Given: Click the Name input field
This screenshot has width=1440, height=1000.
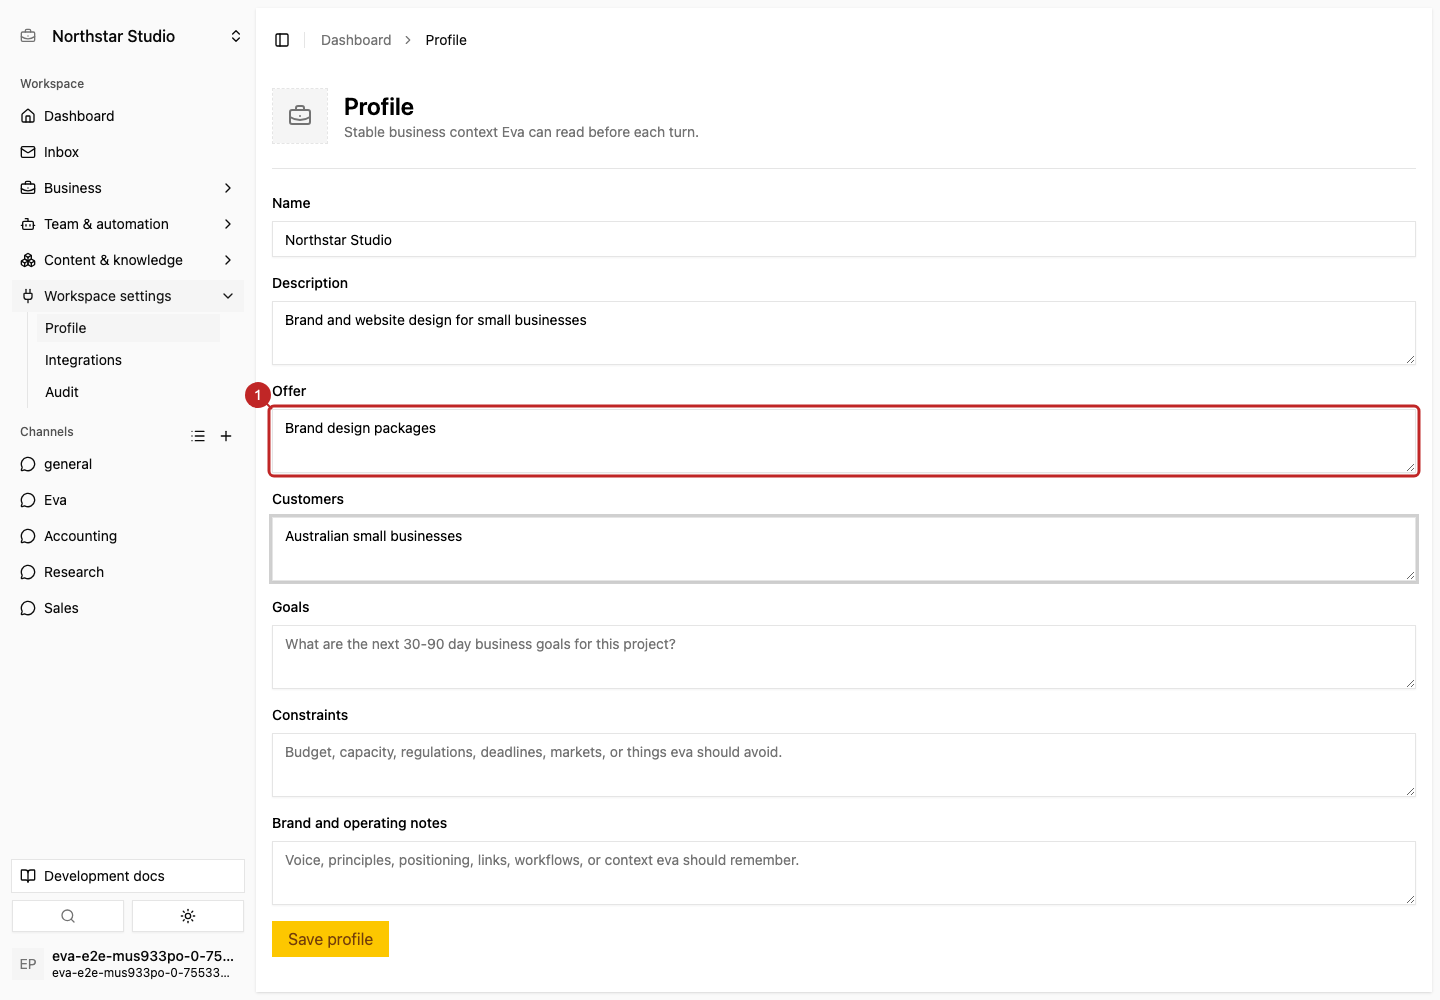Looking at the screenshot, I should point(844,240).
